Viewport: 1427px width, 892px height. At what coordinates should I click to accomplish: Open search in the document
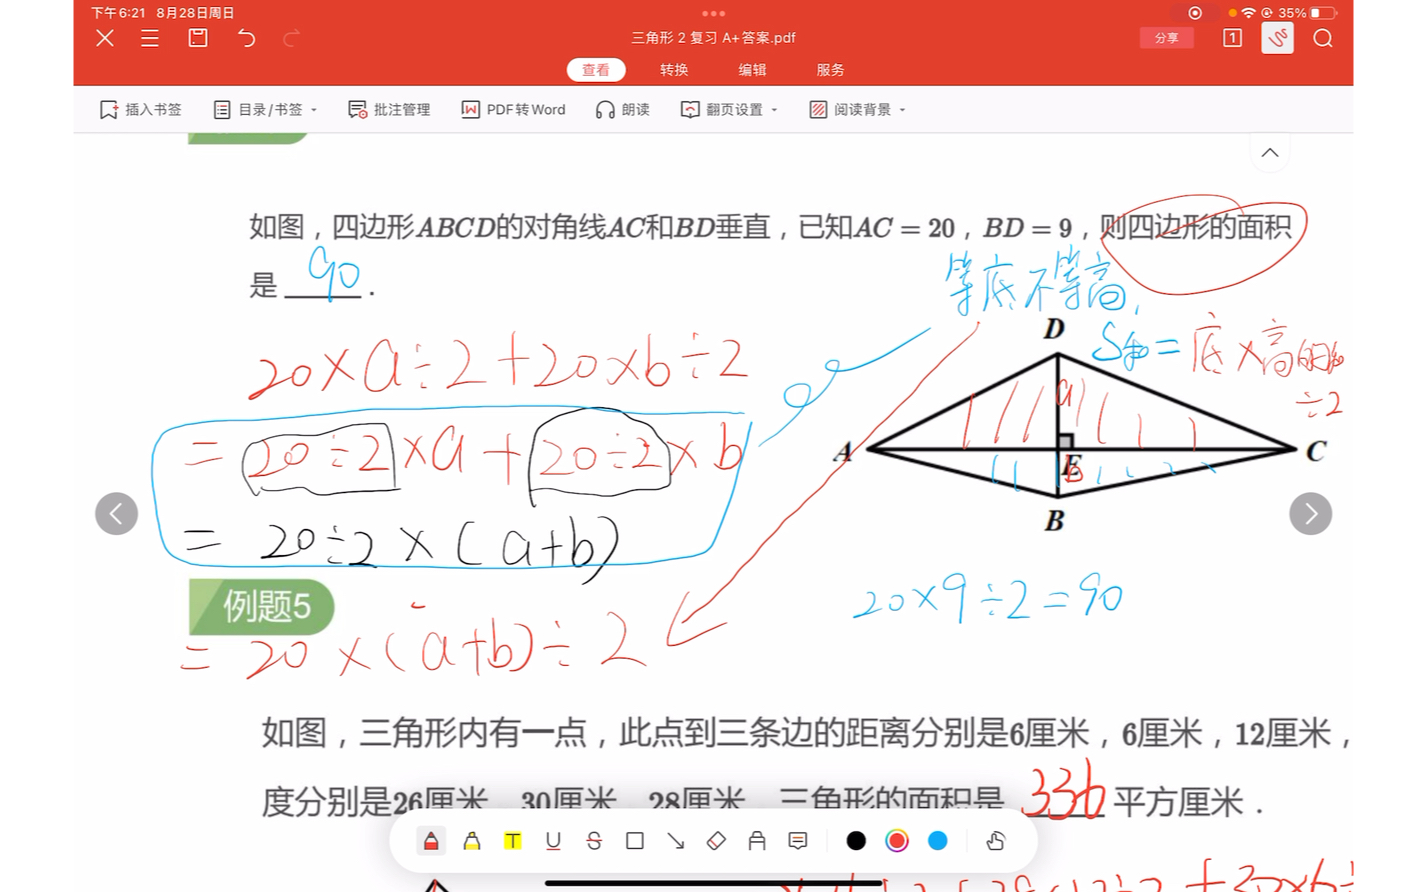pyautogui.click(x=1322, y=38)
